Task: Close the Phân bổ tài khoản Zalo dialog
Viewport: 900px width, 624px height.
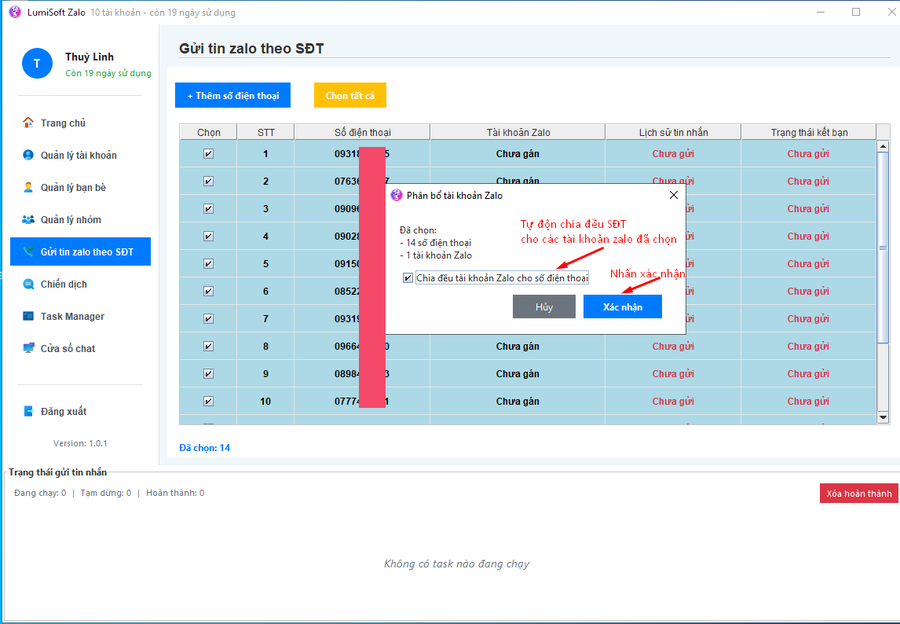Action: [673, 195]
